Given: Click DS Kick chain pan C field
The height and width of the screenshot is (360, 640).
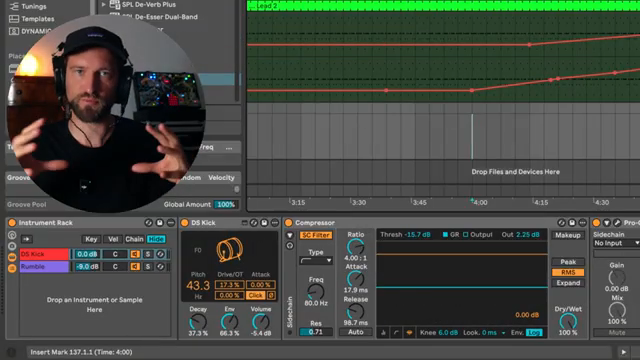Looking at the screenshot, I should click(115, 254).
